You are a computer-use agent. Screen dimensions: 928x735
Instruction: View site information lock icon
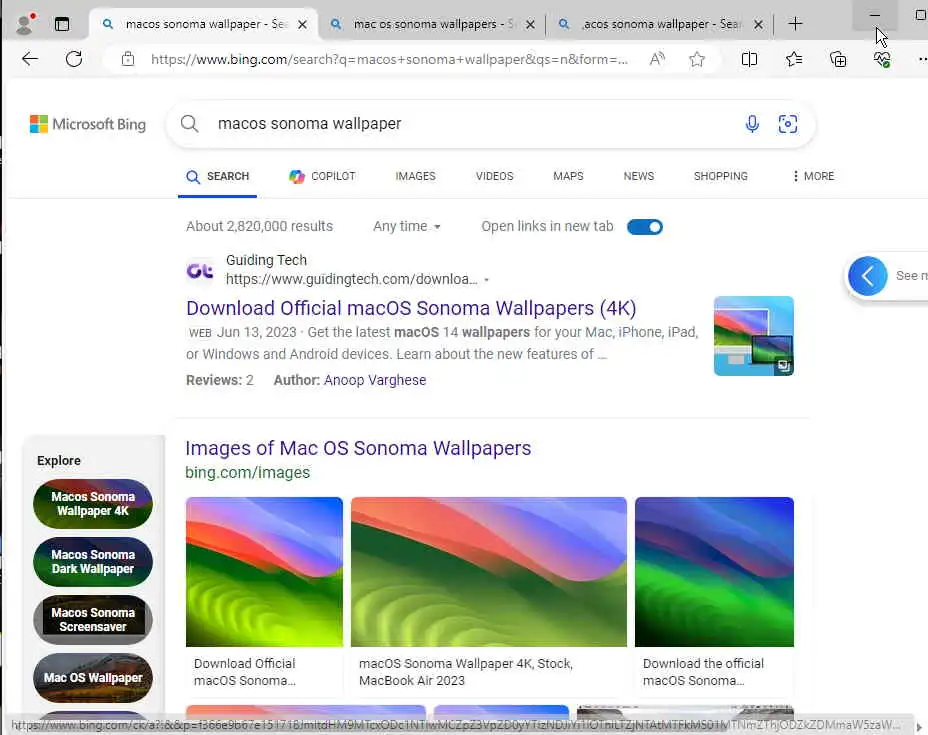[x=128, y=59]
